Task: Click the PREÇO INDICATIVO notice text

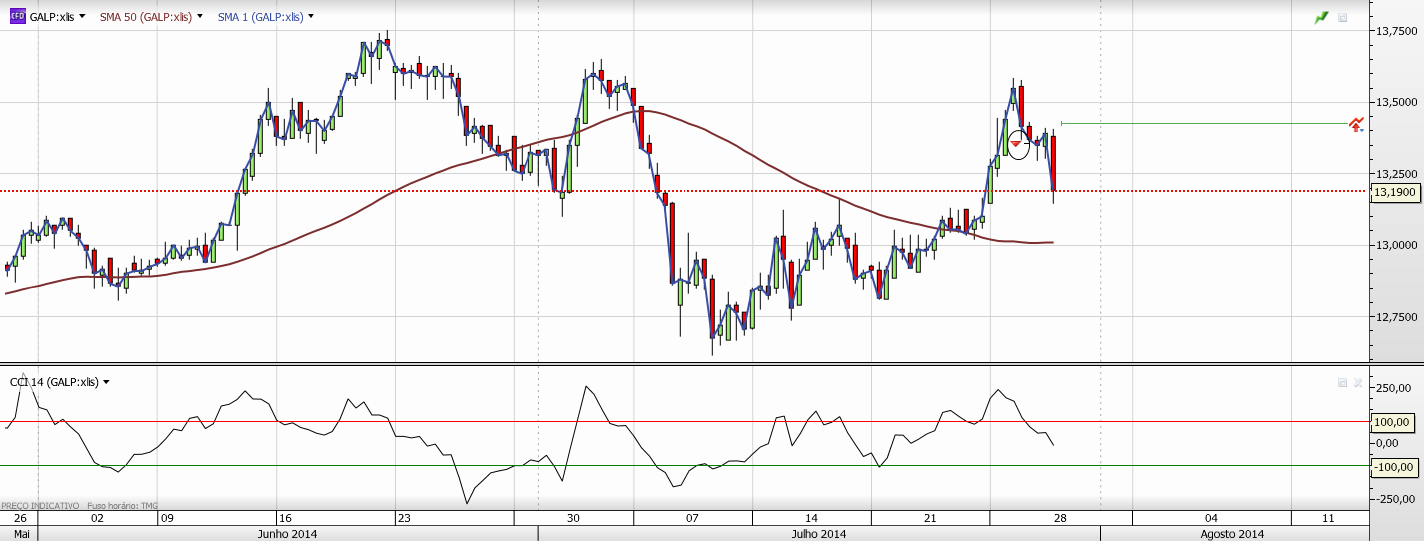Action: [x=39, y=506]
